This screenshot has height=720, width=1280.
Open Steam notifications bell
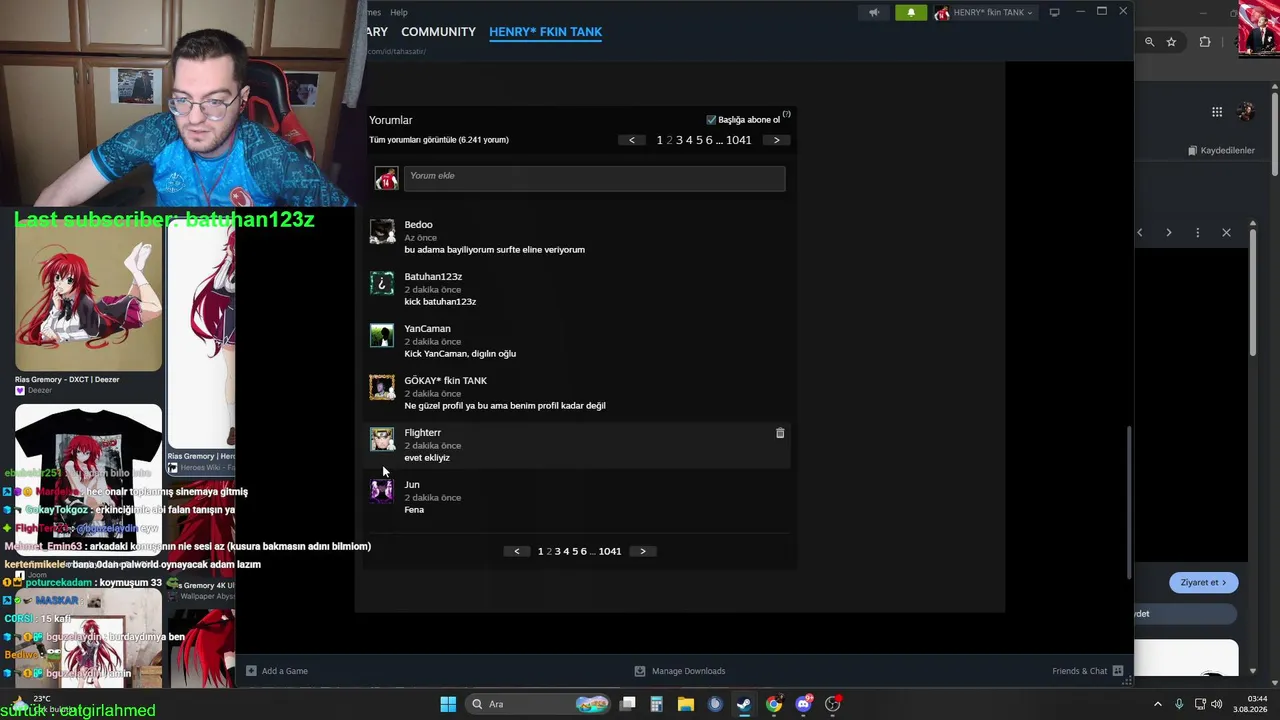911,13
